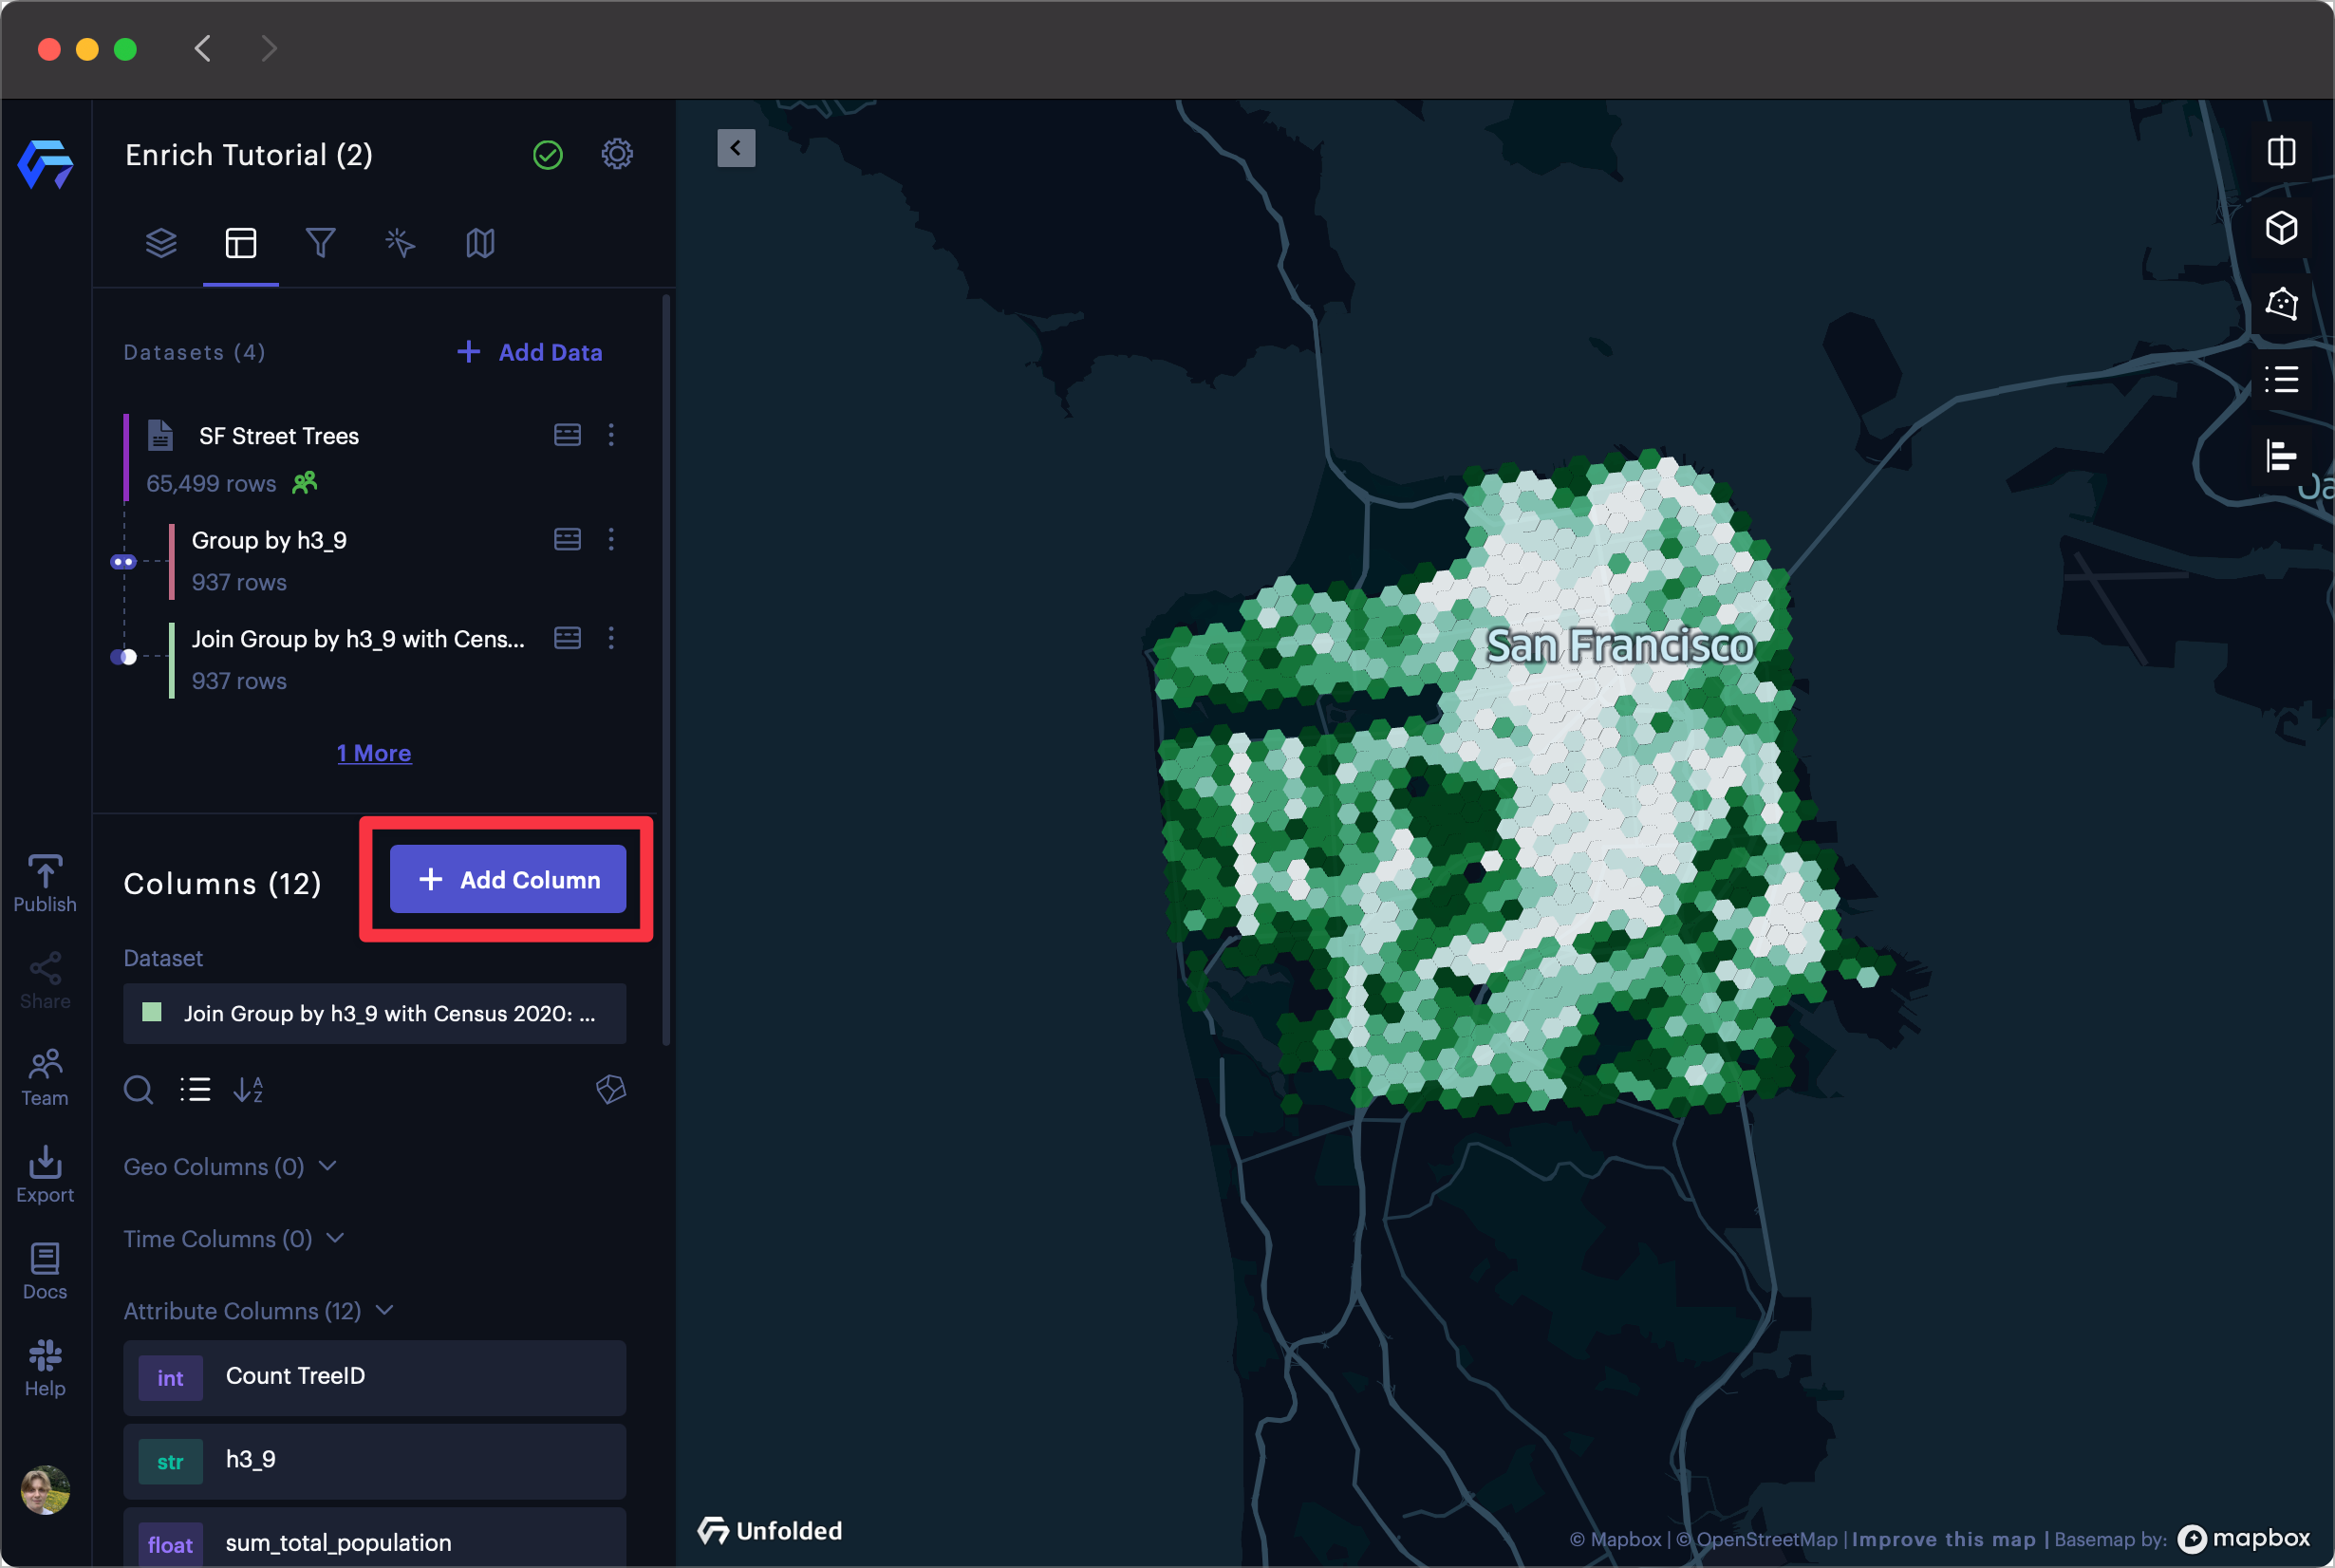Open the draw on map tool
Image resolution: width=2335 pixels, height=1568 pixels.
pos(2281,303)
